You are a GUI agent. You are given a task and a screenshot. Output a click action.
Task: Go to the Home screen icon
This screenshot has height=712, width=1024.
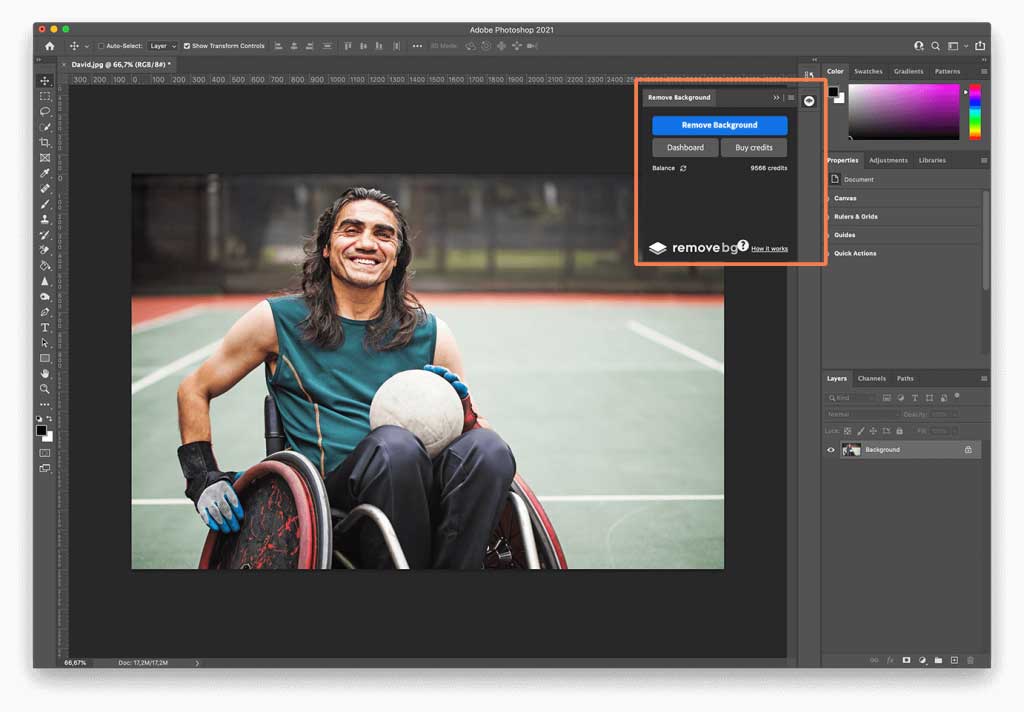(50, 46)
